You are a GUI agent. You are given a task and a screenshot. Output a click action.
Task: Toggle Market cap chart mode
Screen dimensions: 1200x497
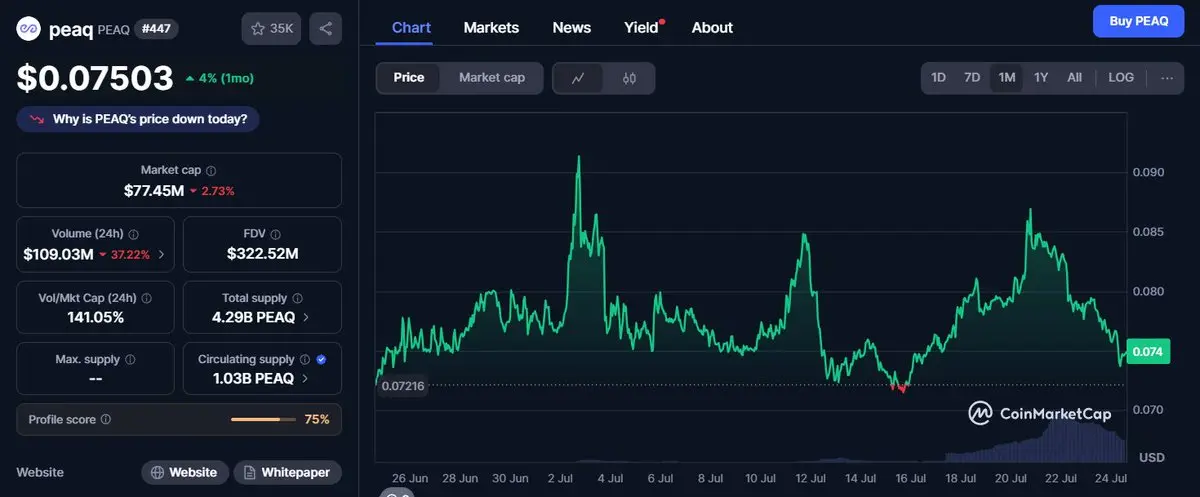point(491,78)
